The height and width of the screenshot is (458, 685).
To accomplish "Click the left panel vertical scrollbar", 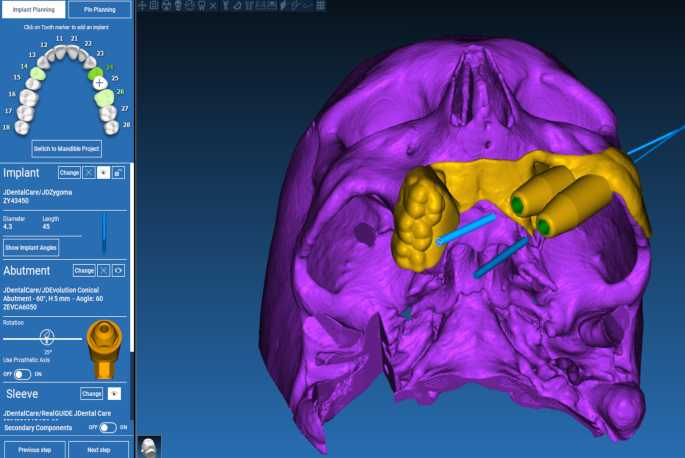I will [132, 258].
